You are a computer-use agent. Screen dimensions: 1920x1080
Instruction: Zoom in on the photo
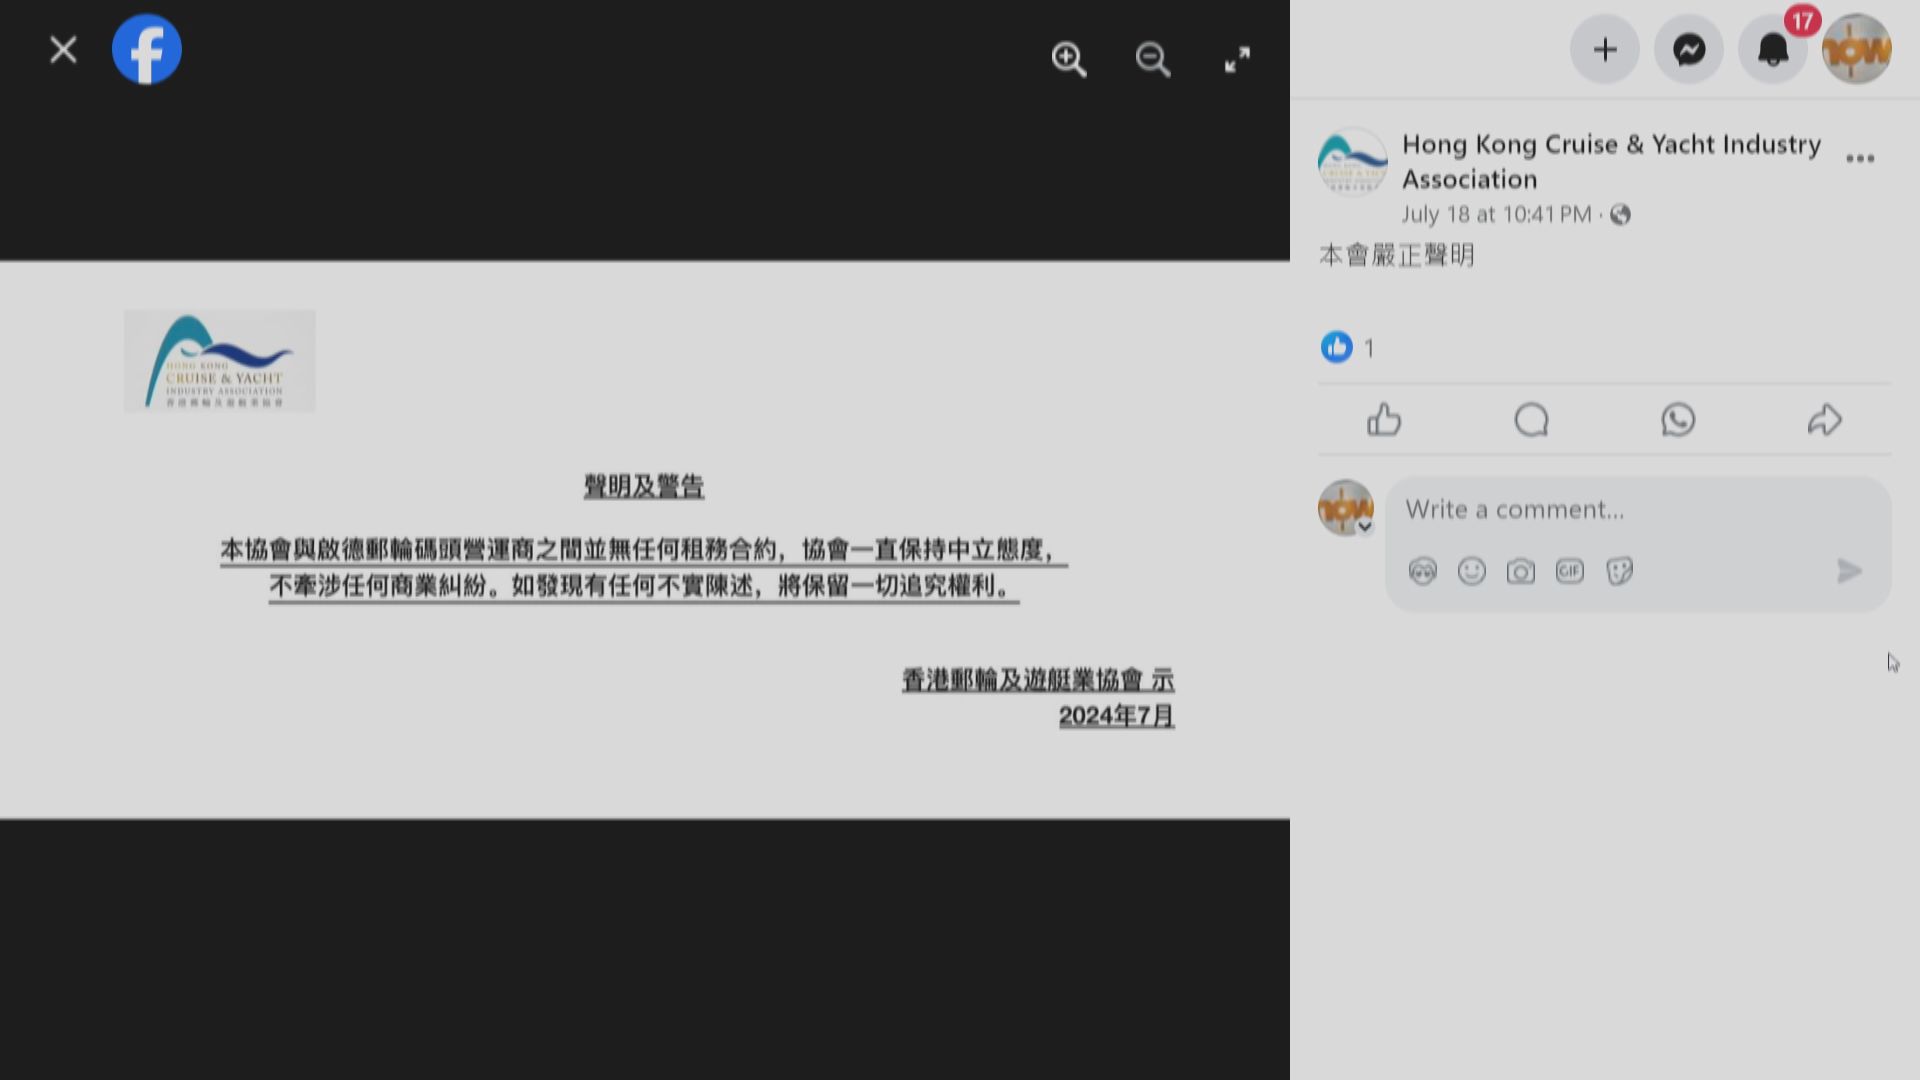pyautogui.click(x=1069, y=59)
